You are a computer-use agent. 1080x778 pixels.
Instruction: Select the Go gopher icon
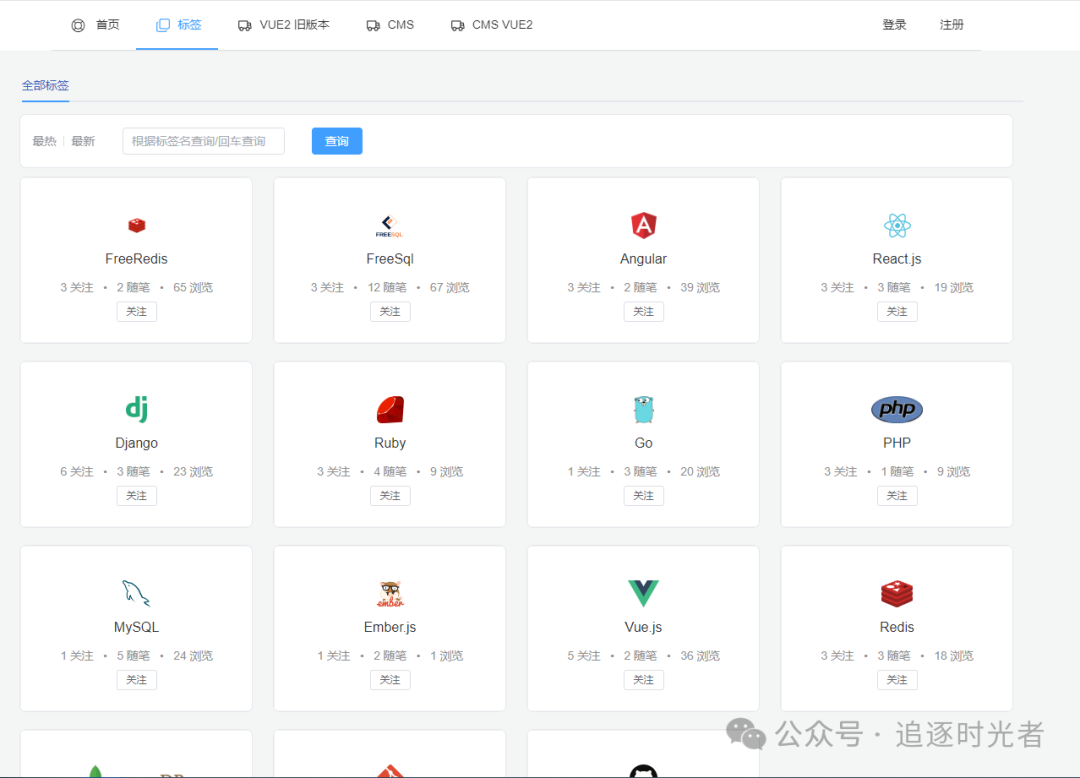[643, 408]
